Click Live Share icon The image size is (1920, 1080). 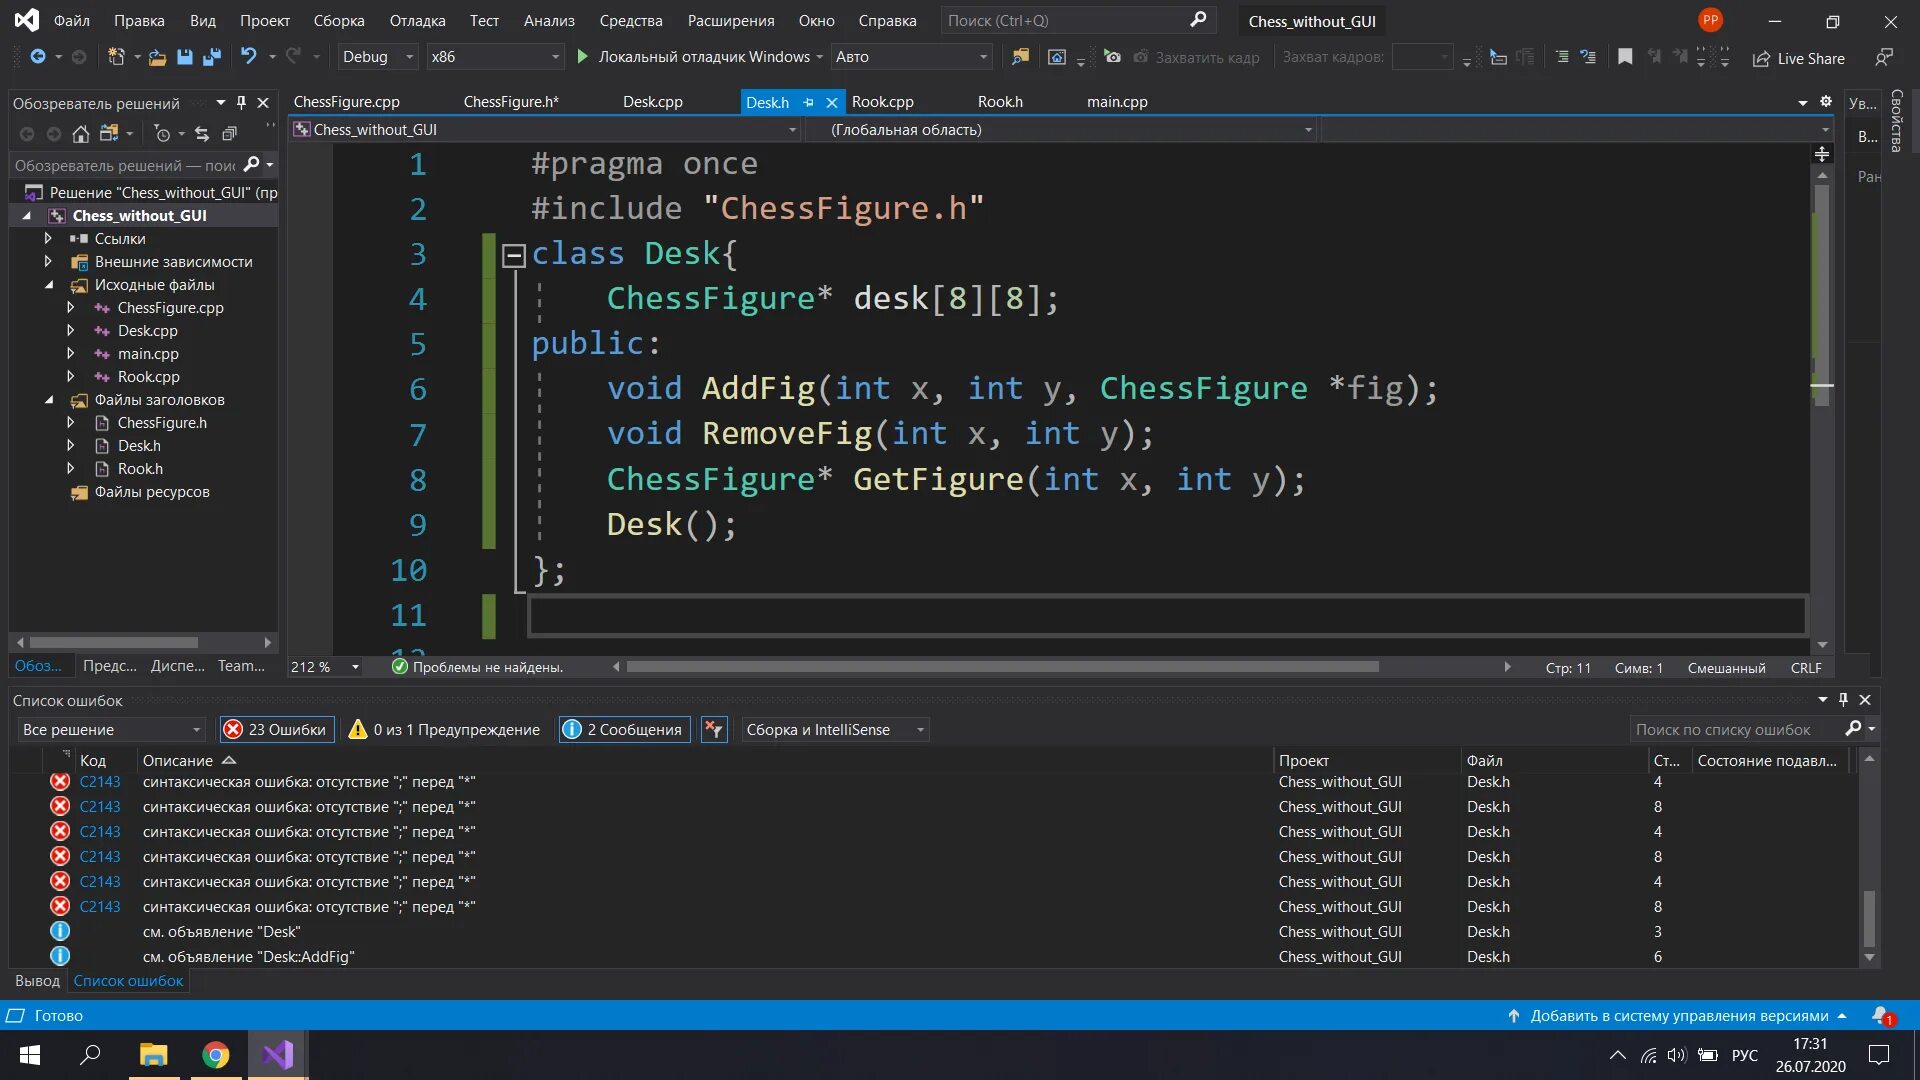click(1761, 59)
